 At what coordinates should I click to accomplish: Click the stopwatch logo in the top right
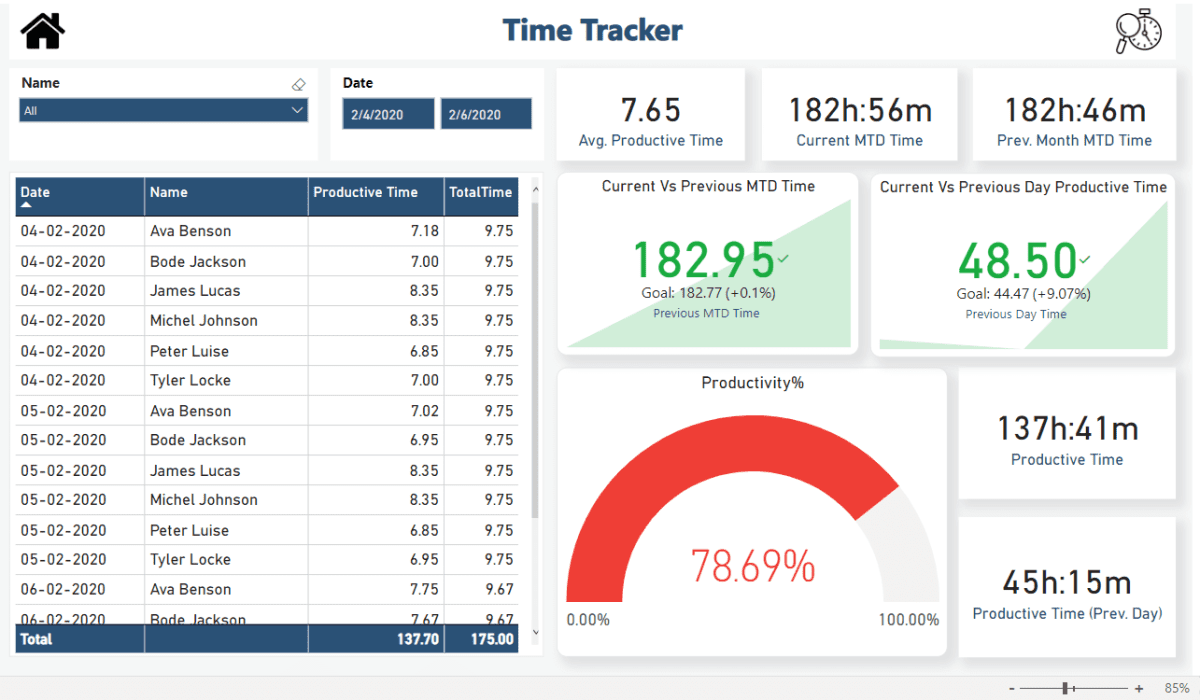pyautogui.click(x=1138, y=31)
